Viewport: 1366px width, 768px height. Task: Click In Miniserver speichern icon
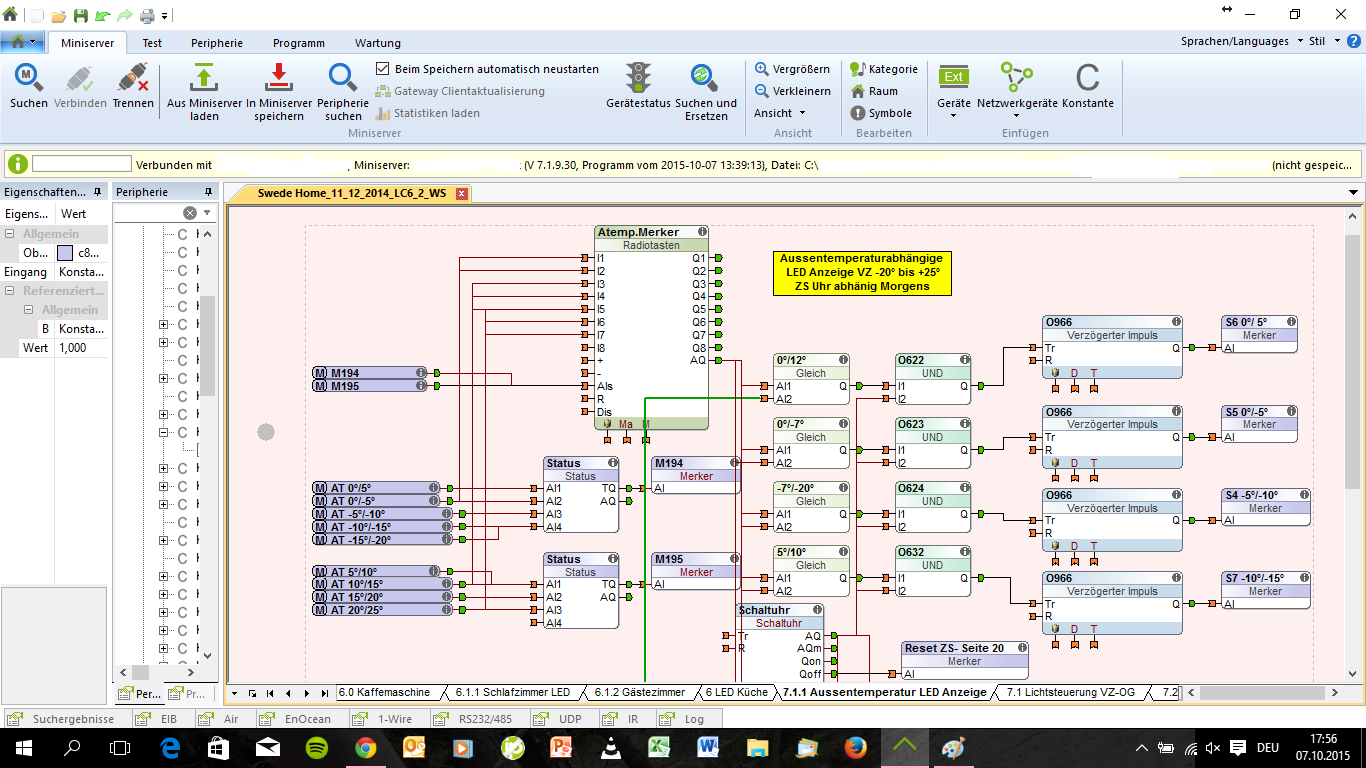point(279,79)
